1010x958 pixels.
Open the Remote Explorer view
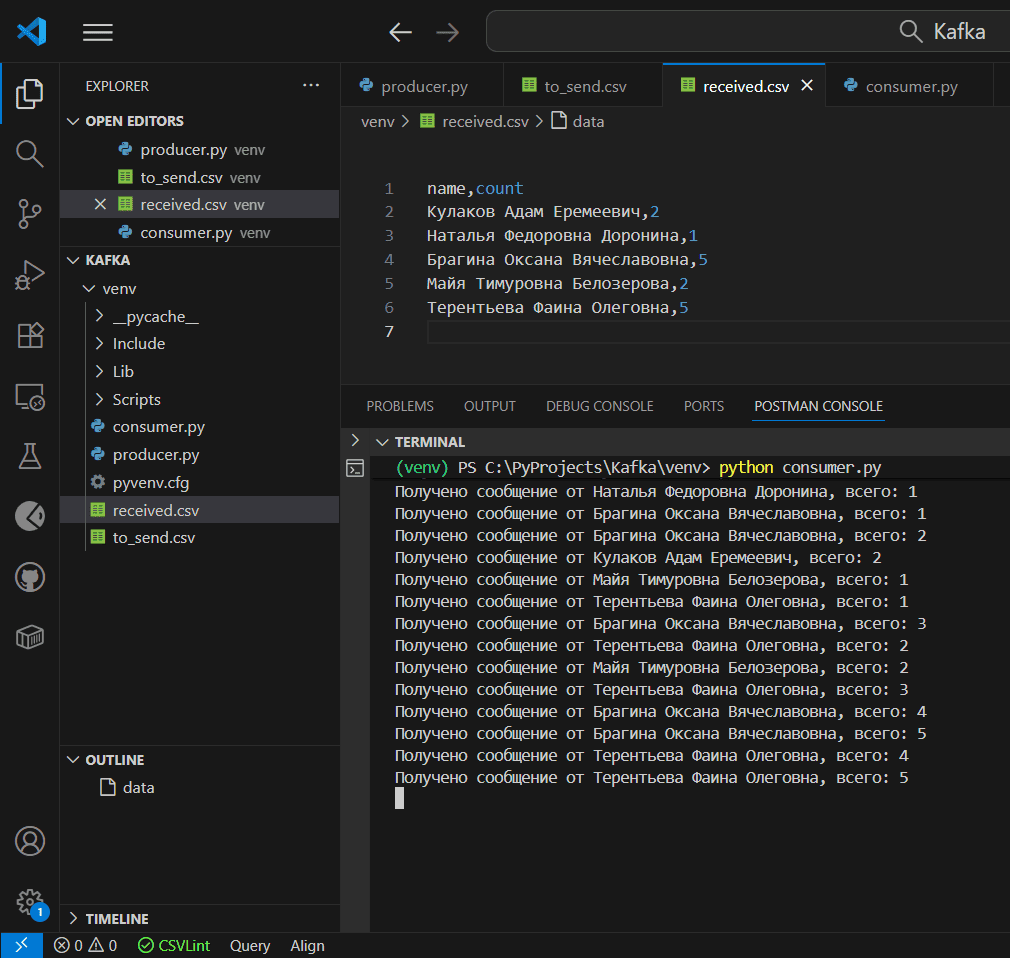(30, 396)
